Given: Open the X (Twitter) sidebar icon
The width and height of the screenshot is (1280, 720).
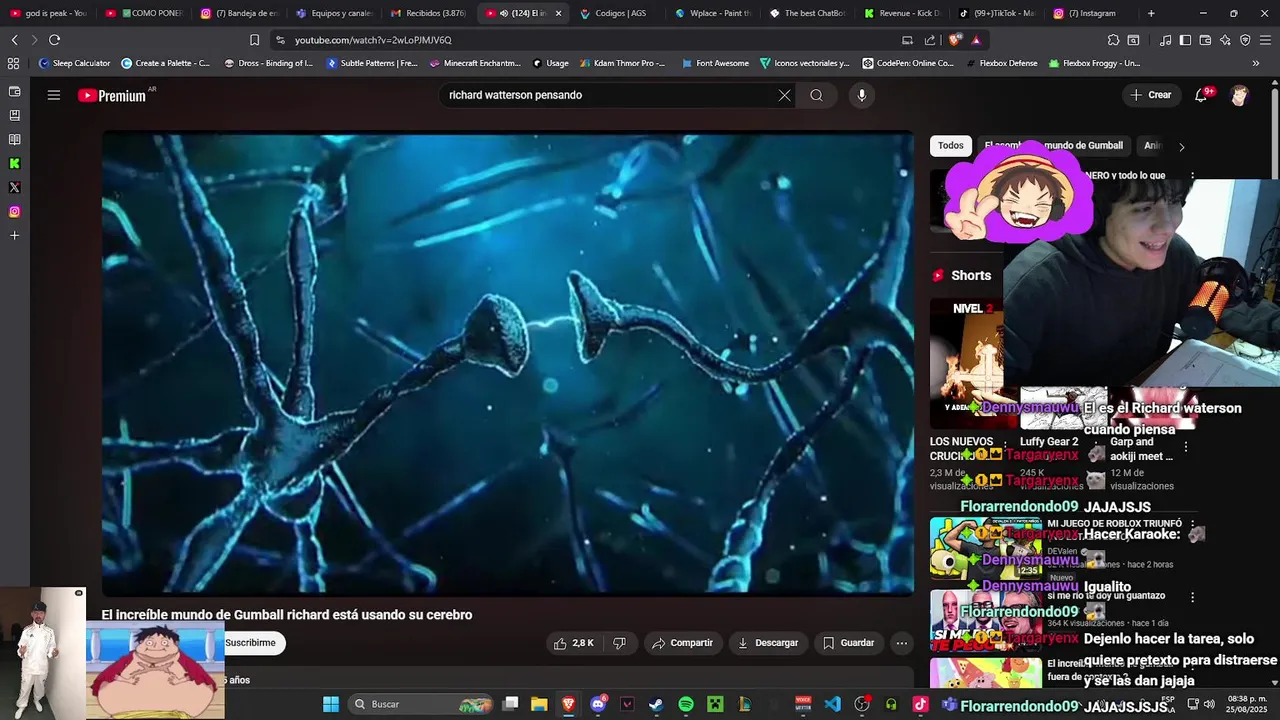Looking at the screenshot, I should (x=14, y=187).
